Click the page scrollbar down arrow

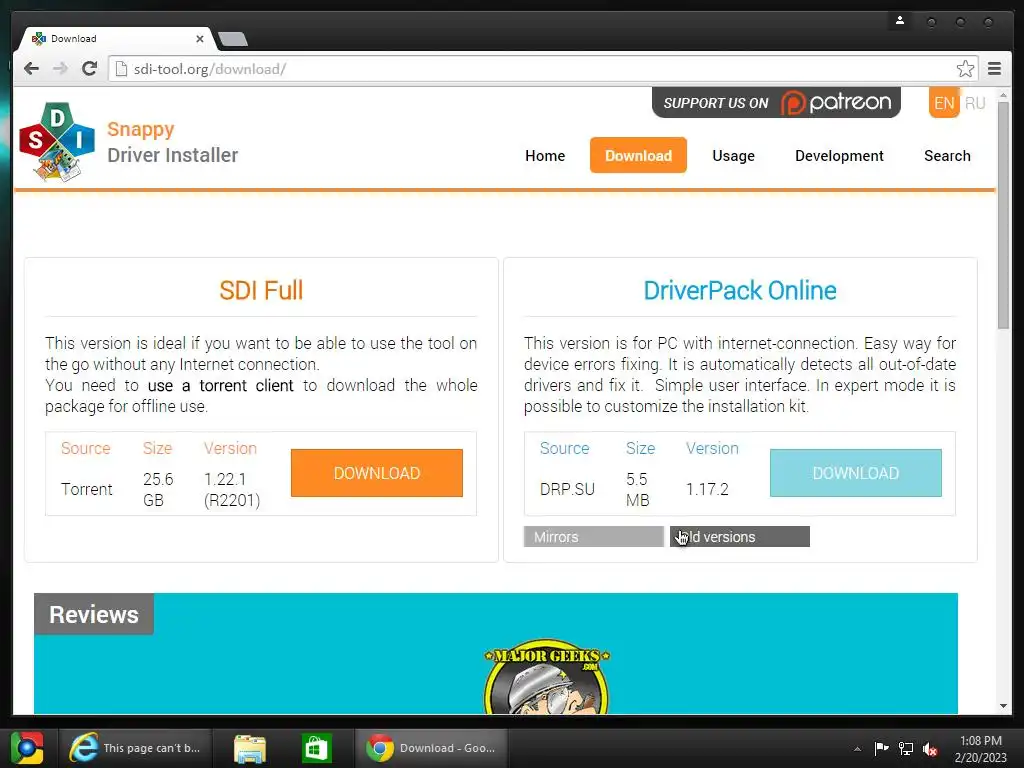(x=1003, y=706)
